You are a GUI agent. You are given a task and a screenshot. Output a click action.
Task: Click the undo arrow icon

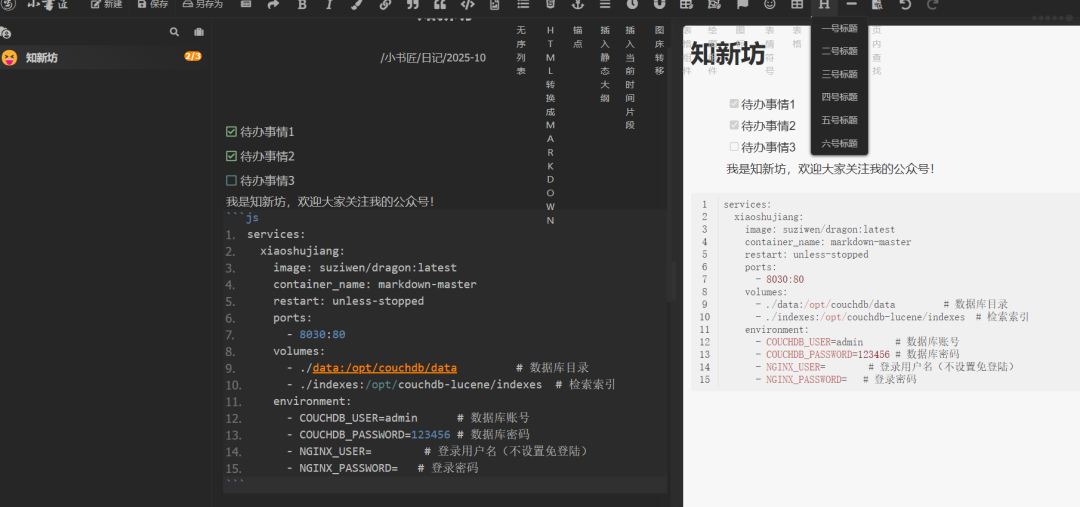pos(906,5)
